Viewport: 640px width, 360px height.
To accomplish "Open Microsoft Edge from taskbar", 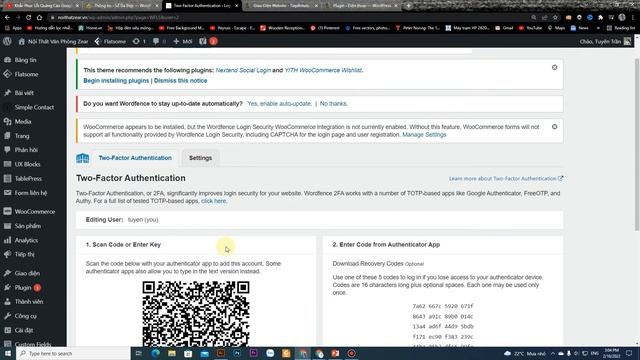I will 156,353.
